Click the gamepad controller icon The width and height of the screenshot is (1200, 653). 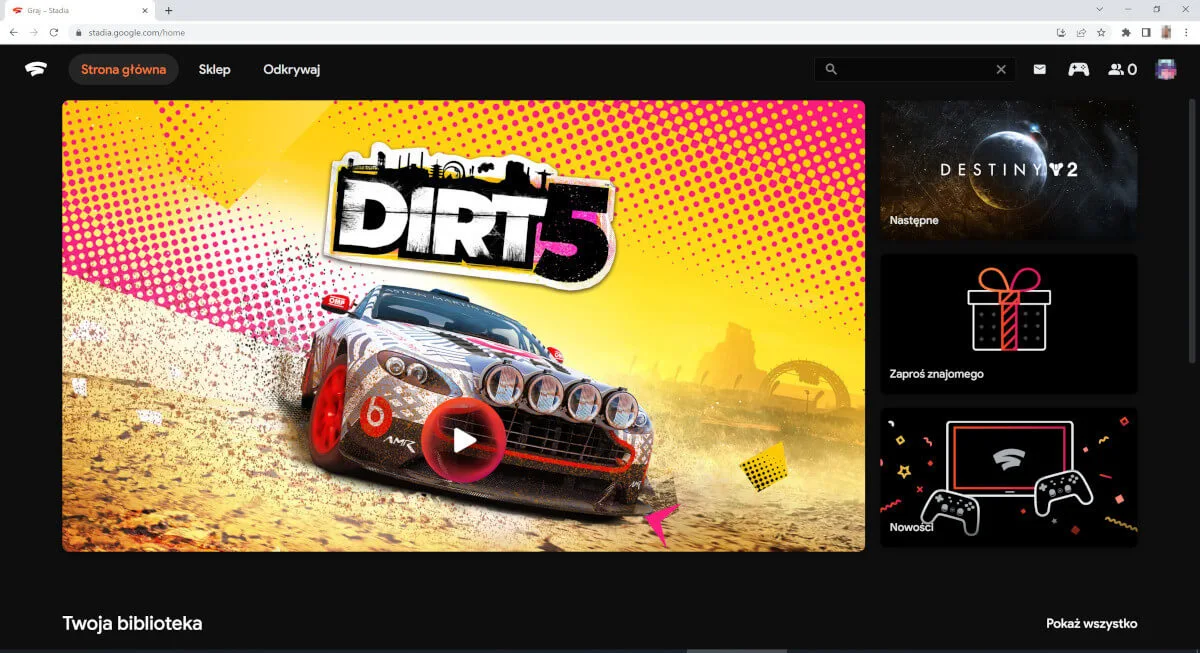[1078, 70]
